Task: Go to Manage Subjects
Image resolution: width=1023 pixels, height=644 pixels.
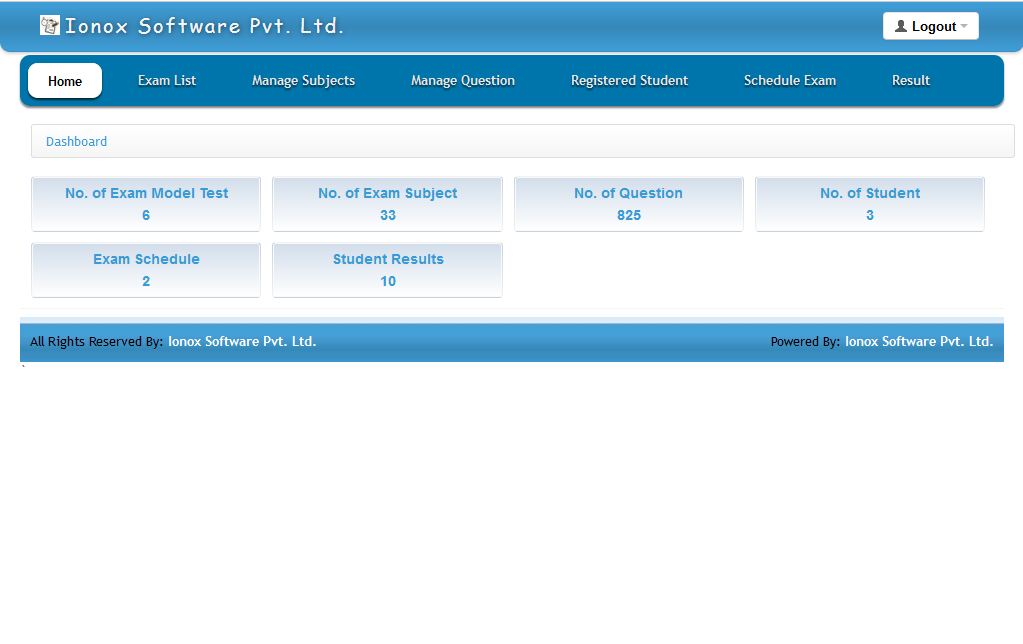Action: tap(303, 81)
